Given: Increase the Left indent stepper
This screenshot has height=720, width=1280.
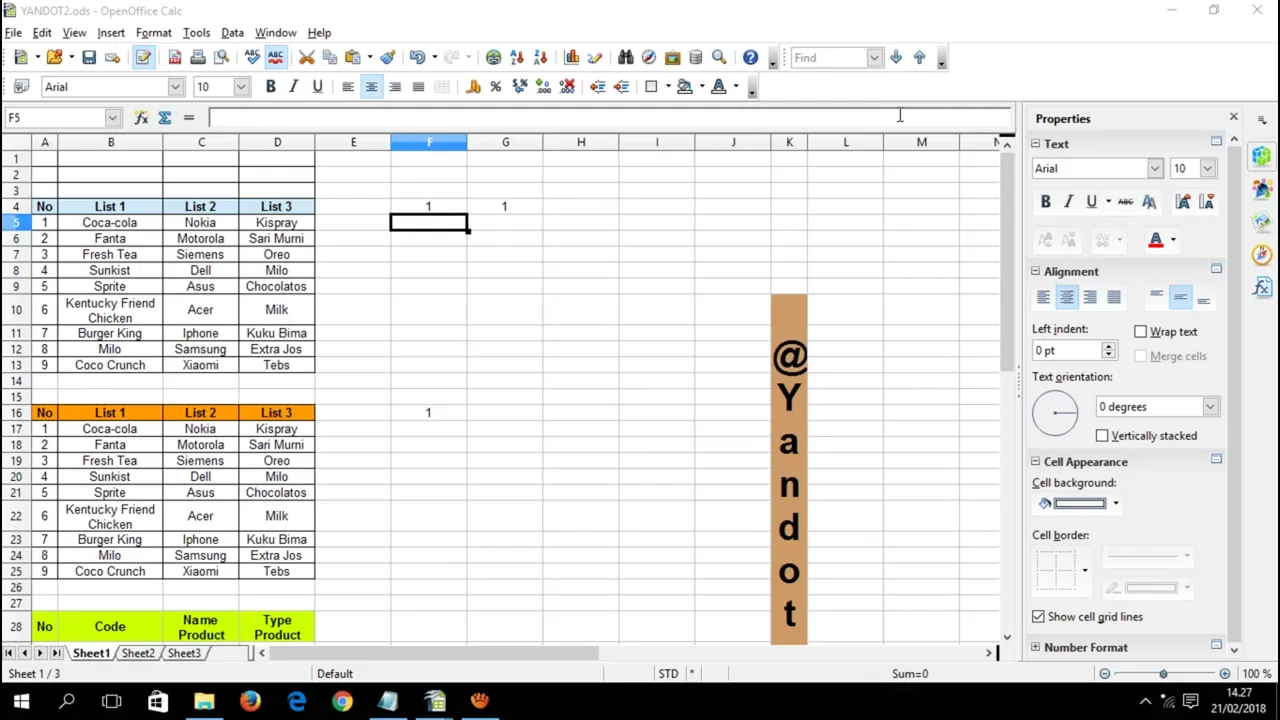Looking at the screenshot, I should [x=1108, y=347].
